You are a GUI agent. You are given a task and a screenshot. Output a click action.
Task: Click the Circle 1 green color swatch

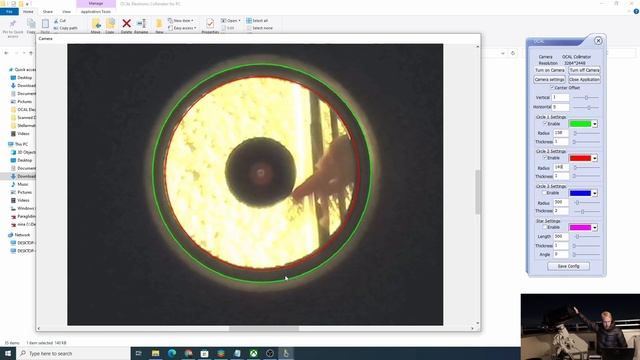click(580, 124)
